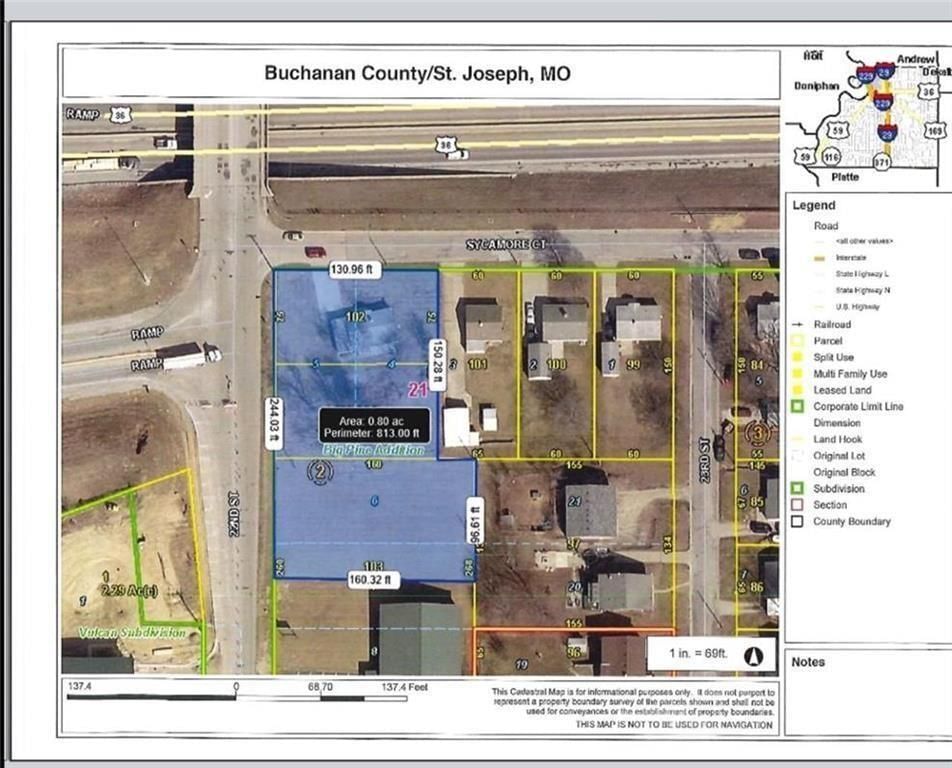
Task: Click the circled block number 2 marker
Action: [x=321, y=472]
